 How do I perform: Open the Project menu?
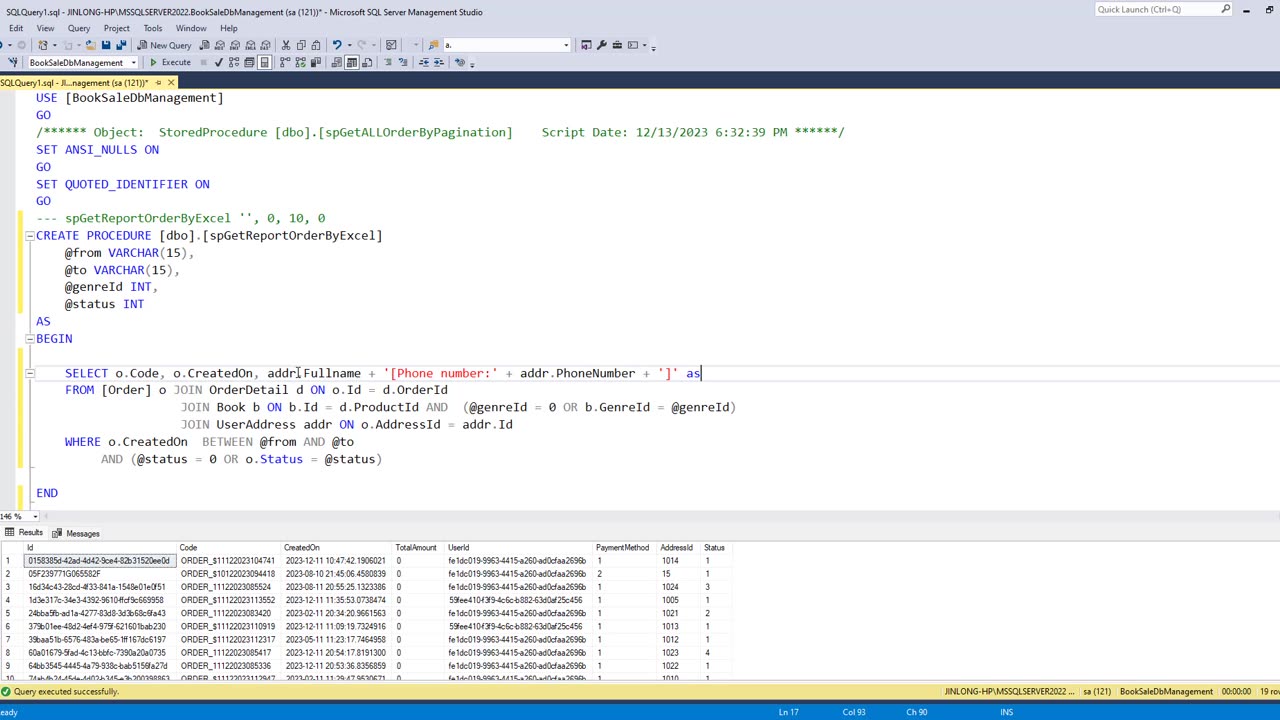click(117, 28)
